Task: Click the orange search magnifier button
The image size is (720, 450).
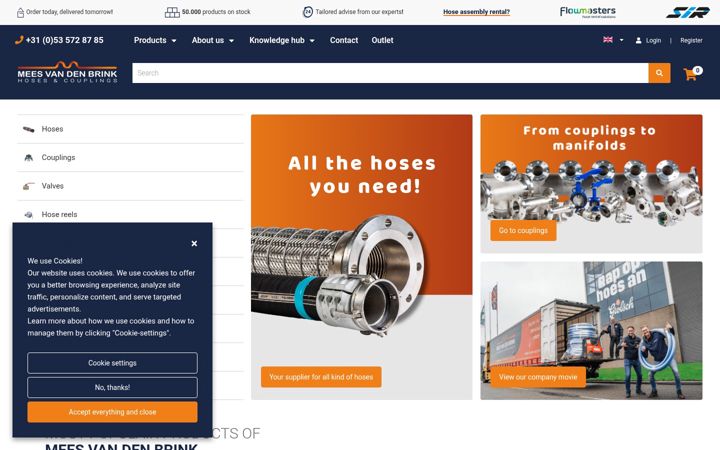Action: (x=659, y=73)
